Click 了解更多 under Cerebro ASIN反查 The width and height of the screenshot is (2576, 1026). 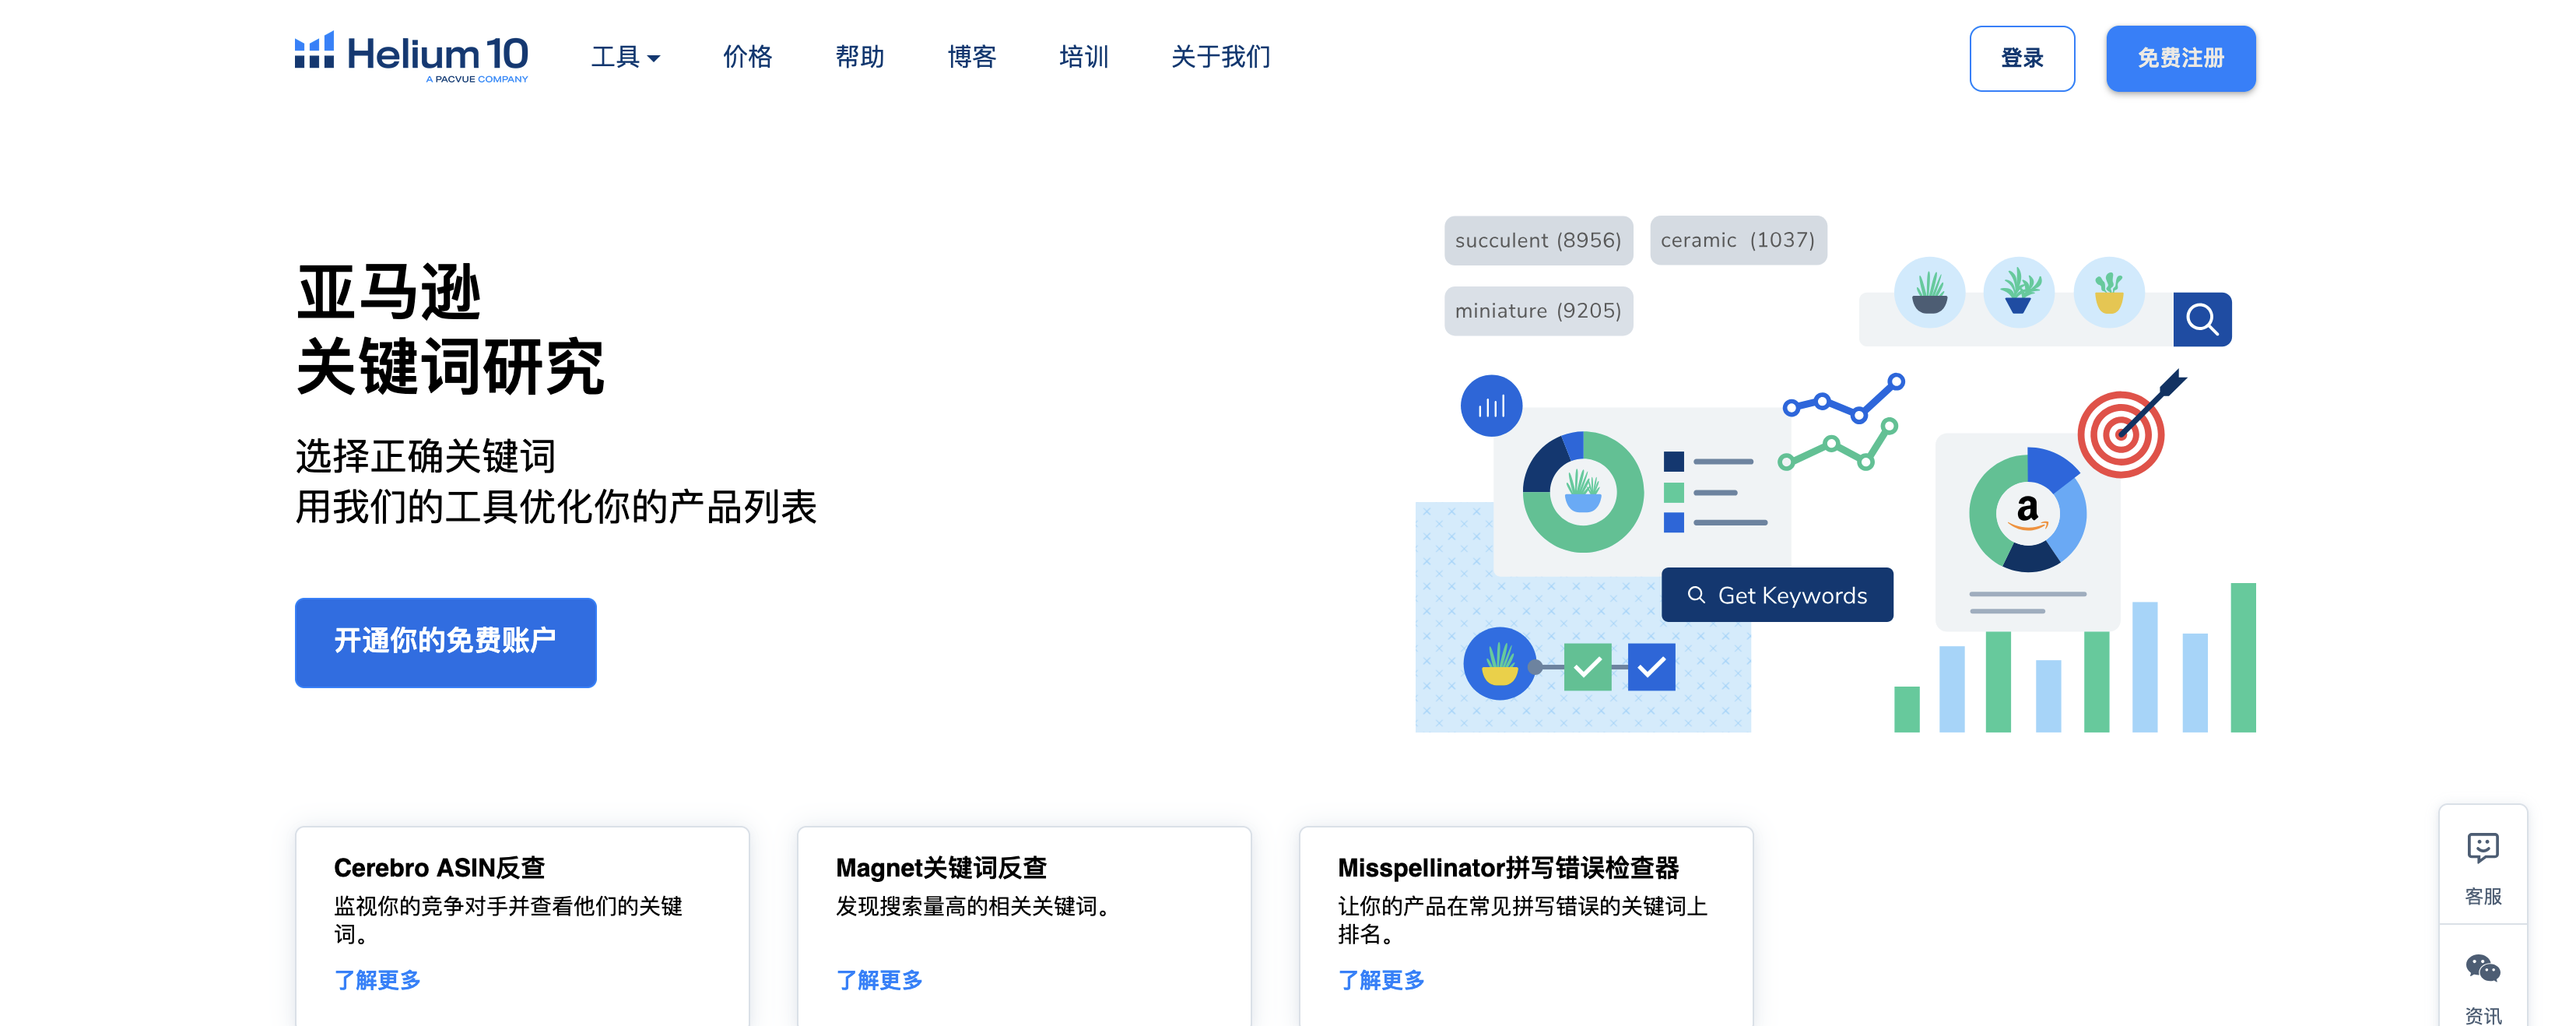coord(377,979)
